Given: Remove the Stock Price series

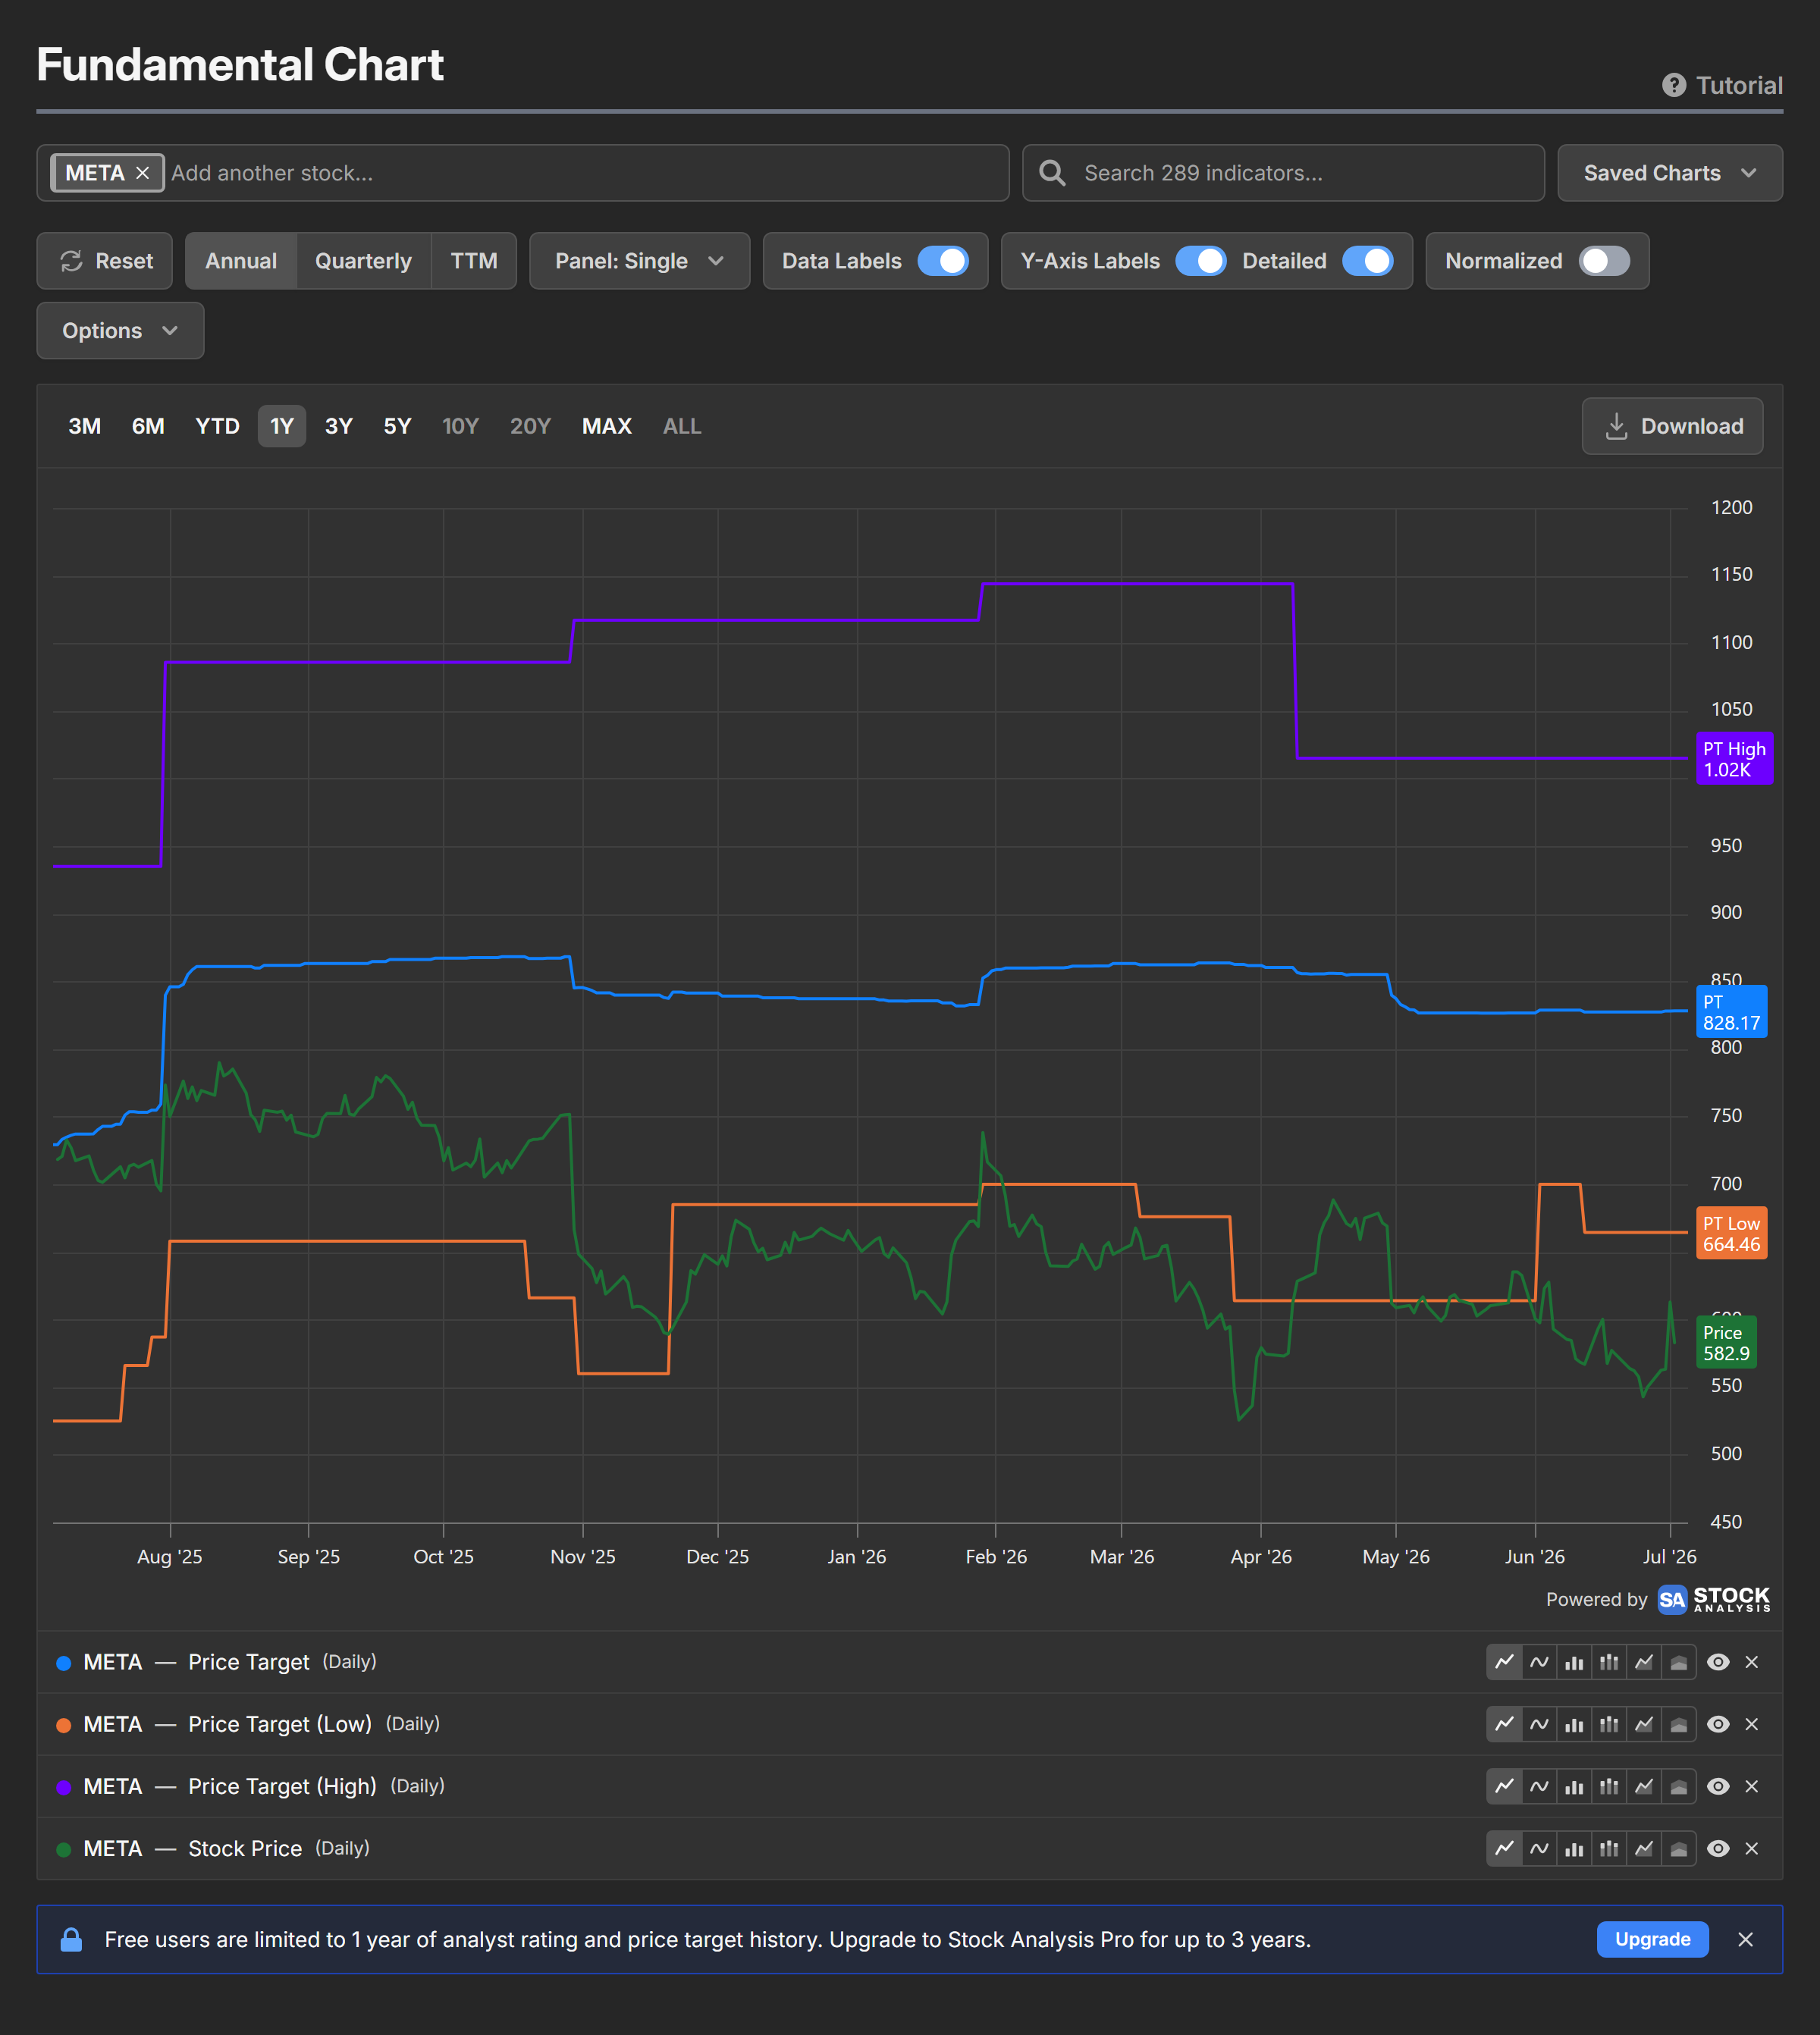Looking at the screenshot, I should coord(1751,1848).
